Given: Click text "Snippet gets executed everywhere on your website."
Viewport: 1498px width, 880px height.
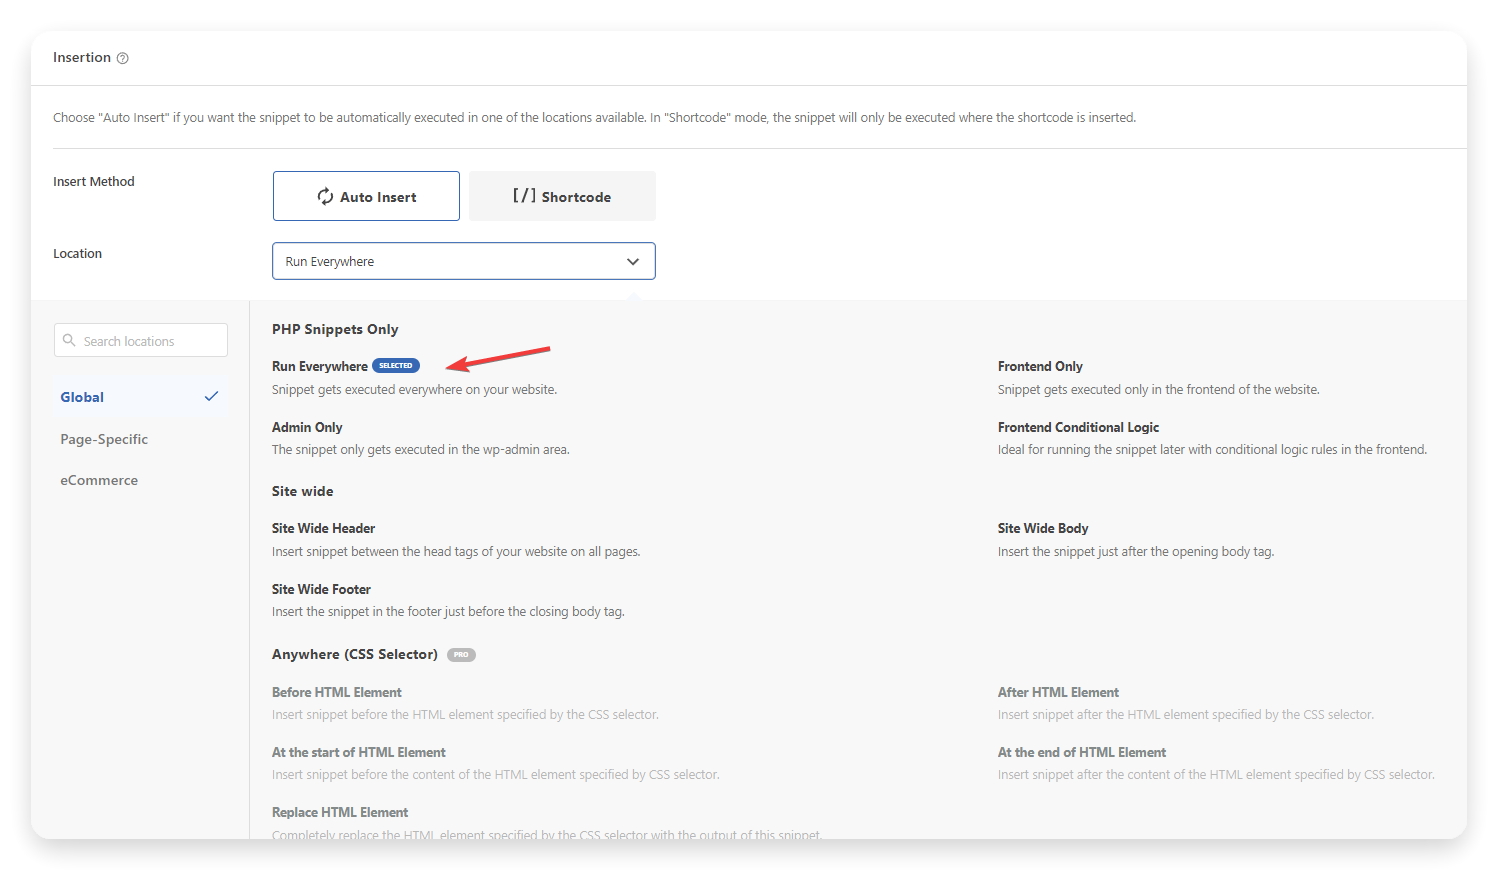Looking at the screenshot, I should click(x=414, y=389).
